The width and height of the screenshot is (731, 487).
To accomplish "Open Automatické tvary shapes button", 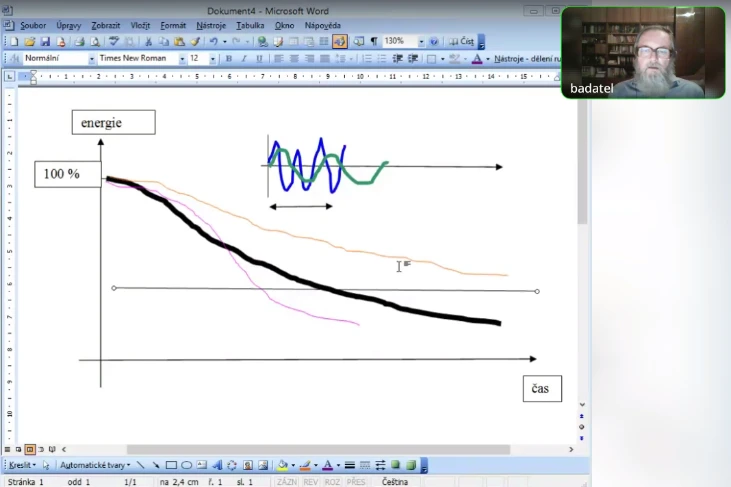I will click(x=94, y=465).
